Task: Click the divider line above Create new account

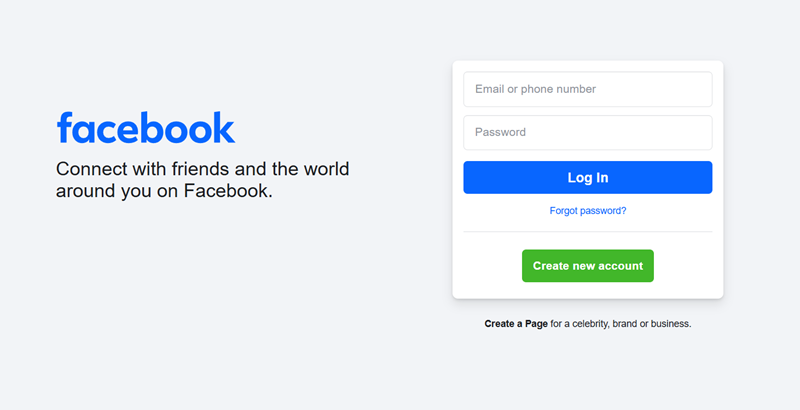Action: coord(588,232)
